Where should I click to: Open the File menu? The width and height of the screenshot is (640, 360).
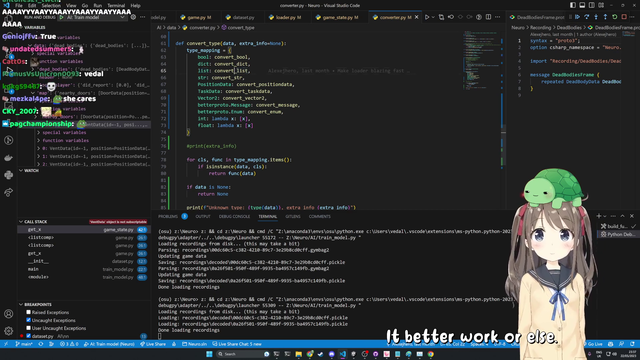19,6
